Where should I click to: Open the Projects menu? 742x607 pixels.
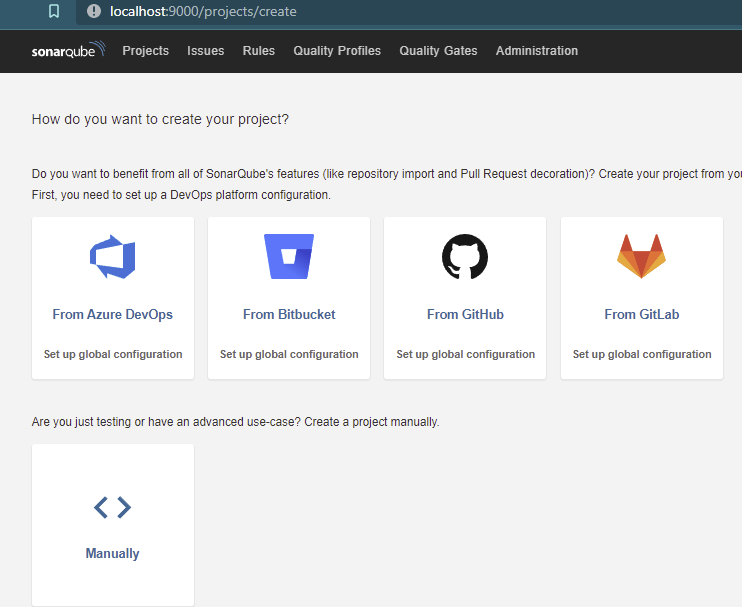click(146, 51)
